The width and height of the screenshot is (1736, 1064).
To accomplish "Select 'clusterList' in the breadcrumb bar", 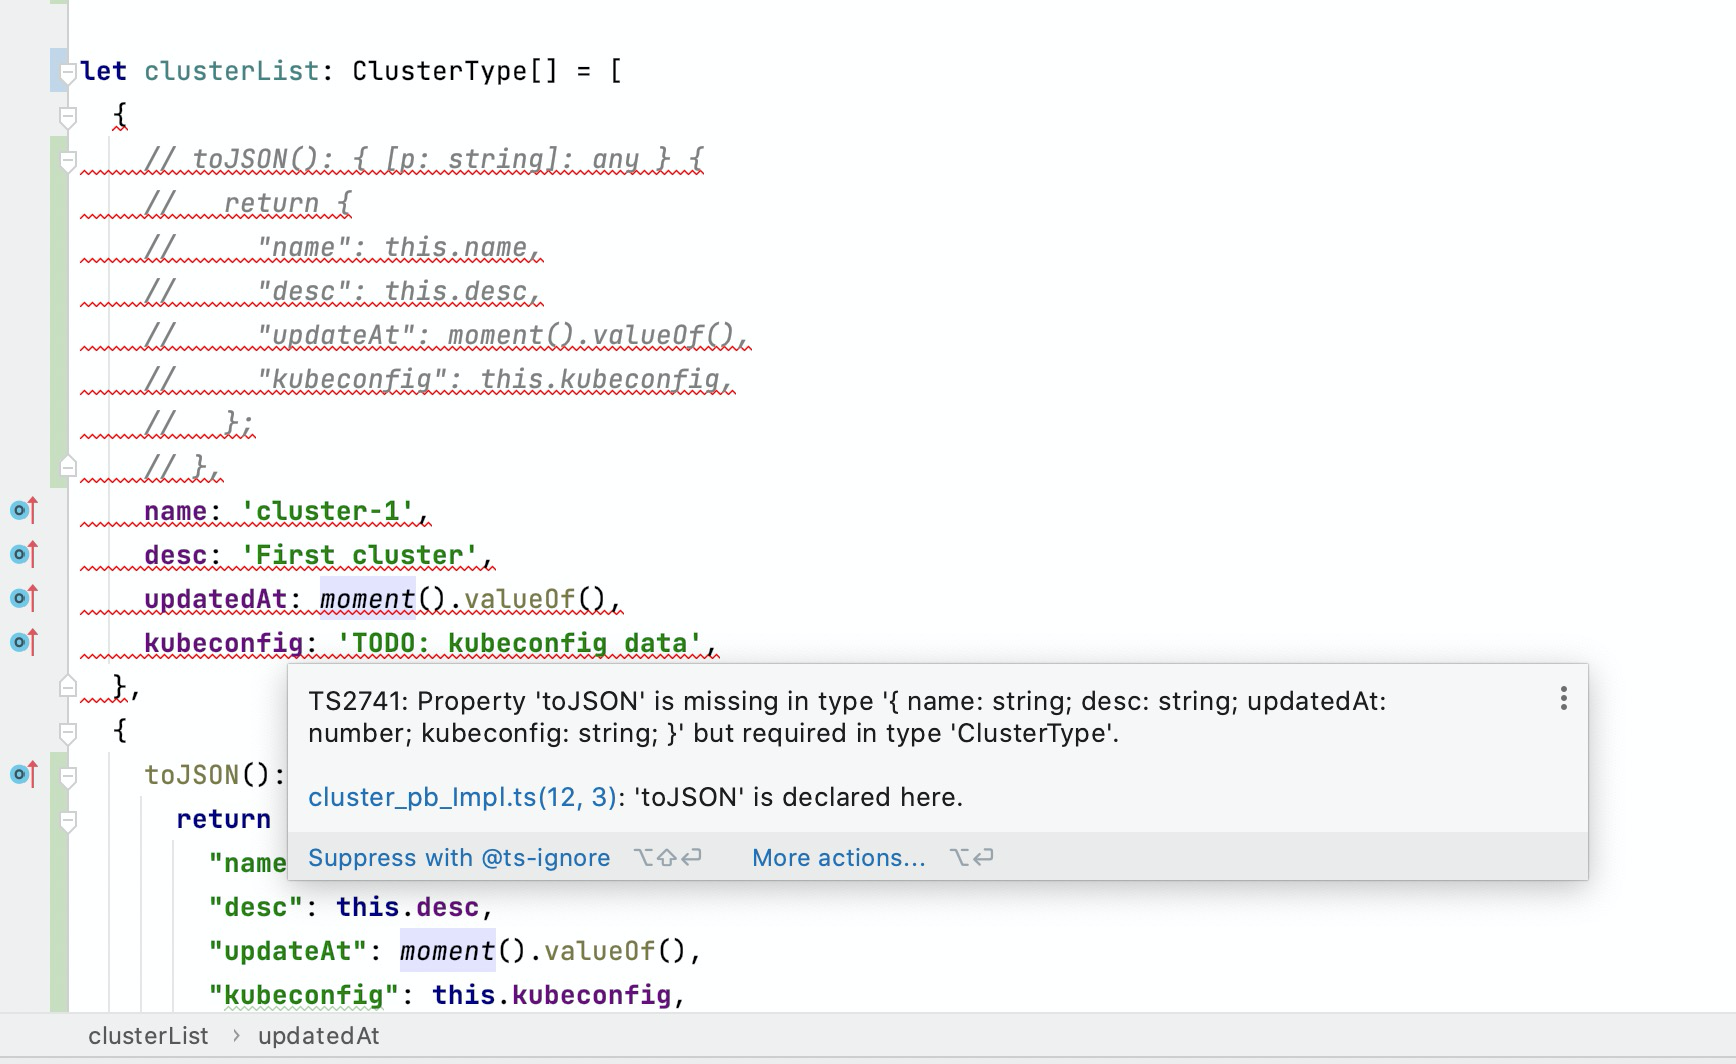I will click(148, 1036).
